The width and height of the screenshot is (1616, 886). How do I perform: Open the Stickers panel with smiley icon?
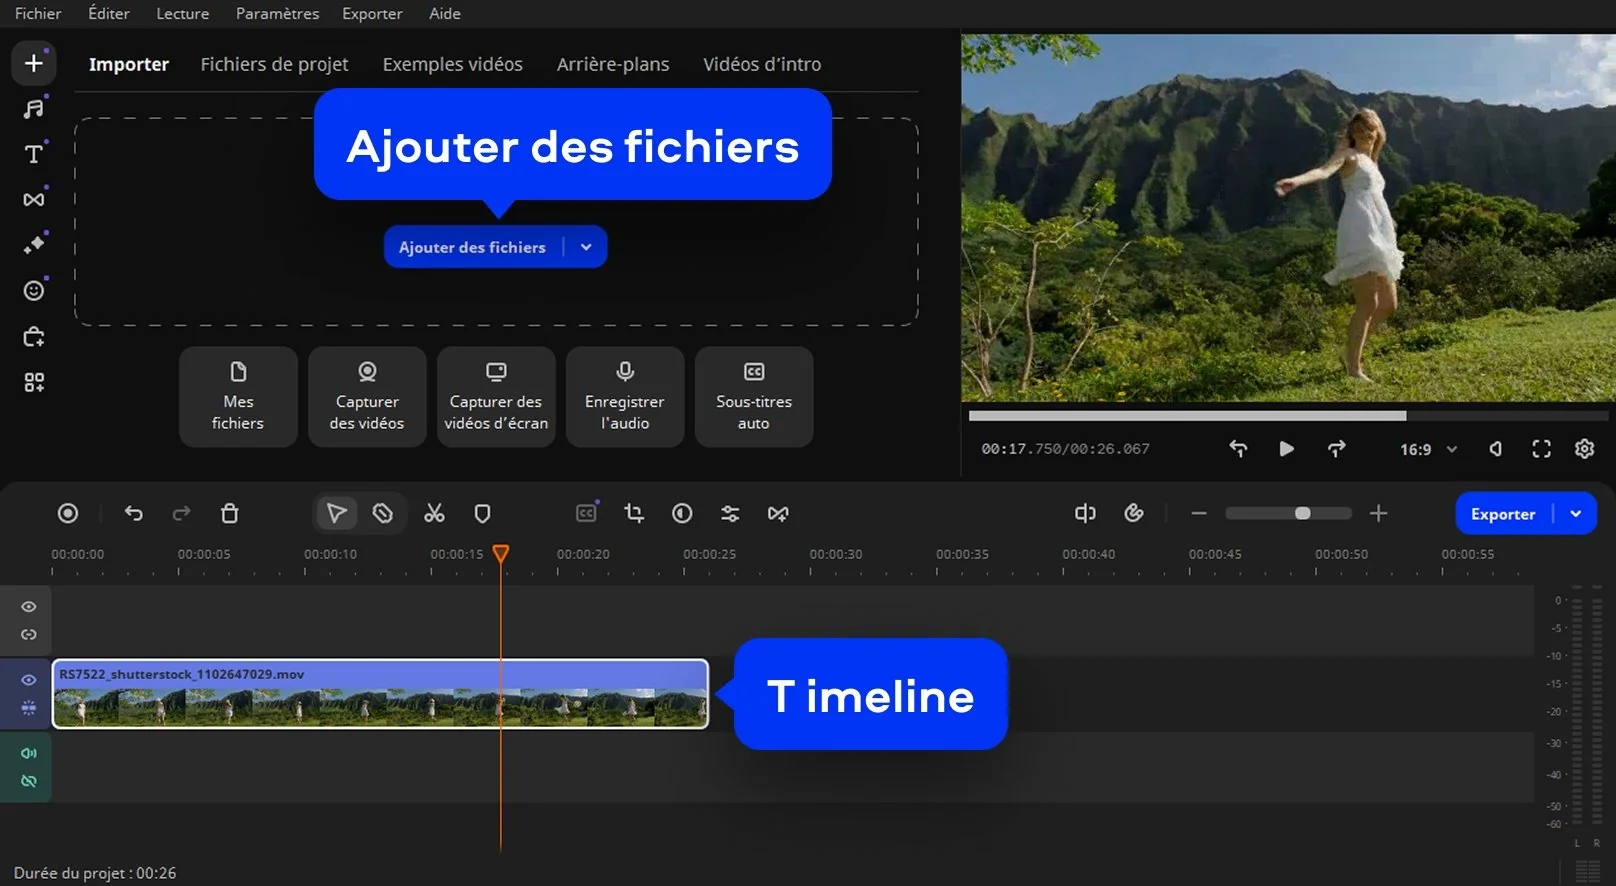pyautogui.click(x=34, y=290)
